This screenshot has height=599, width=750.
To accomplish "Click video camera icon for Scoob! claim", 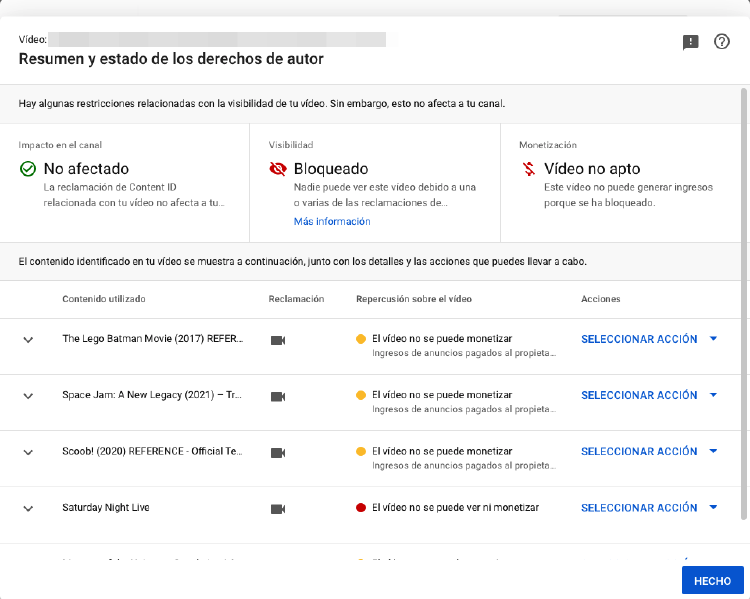I will point(278,452).
